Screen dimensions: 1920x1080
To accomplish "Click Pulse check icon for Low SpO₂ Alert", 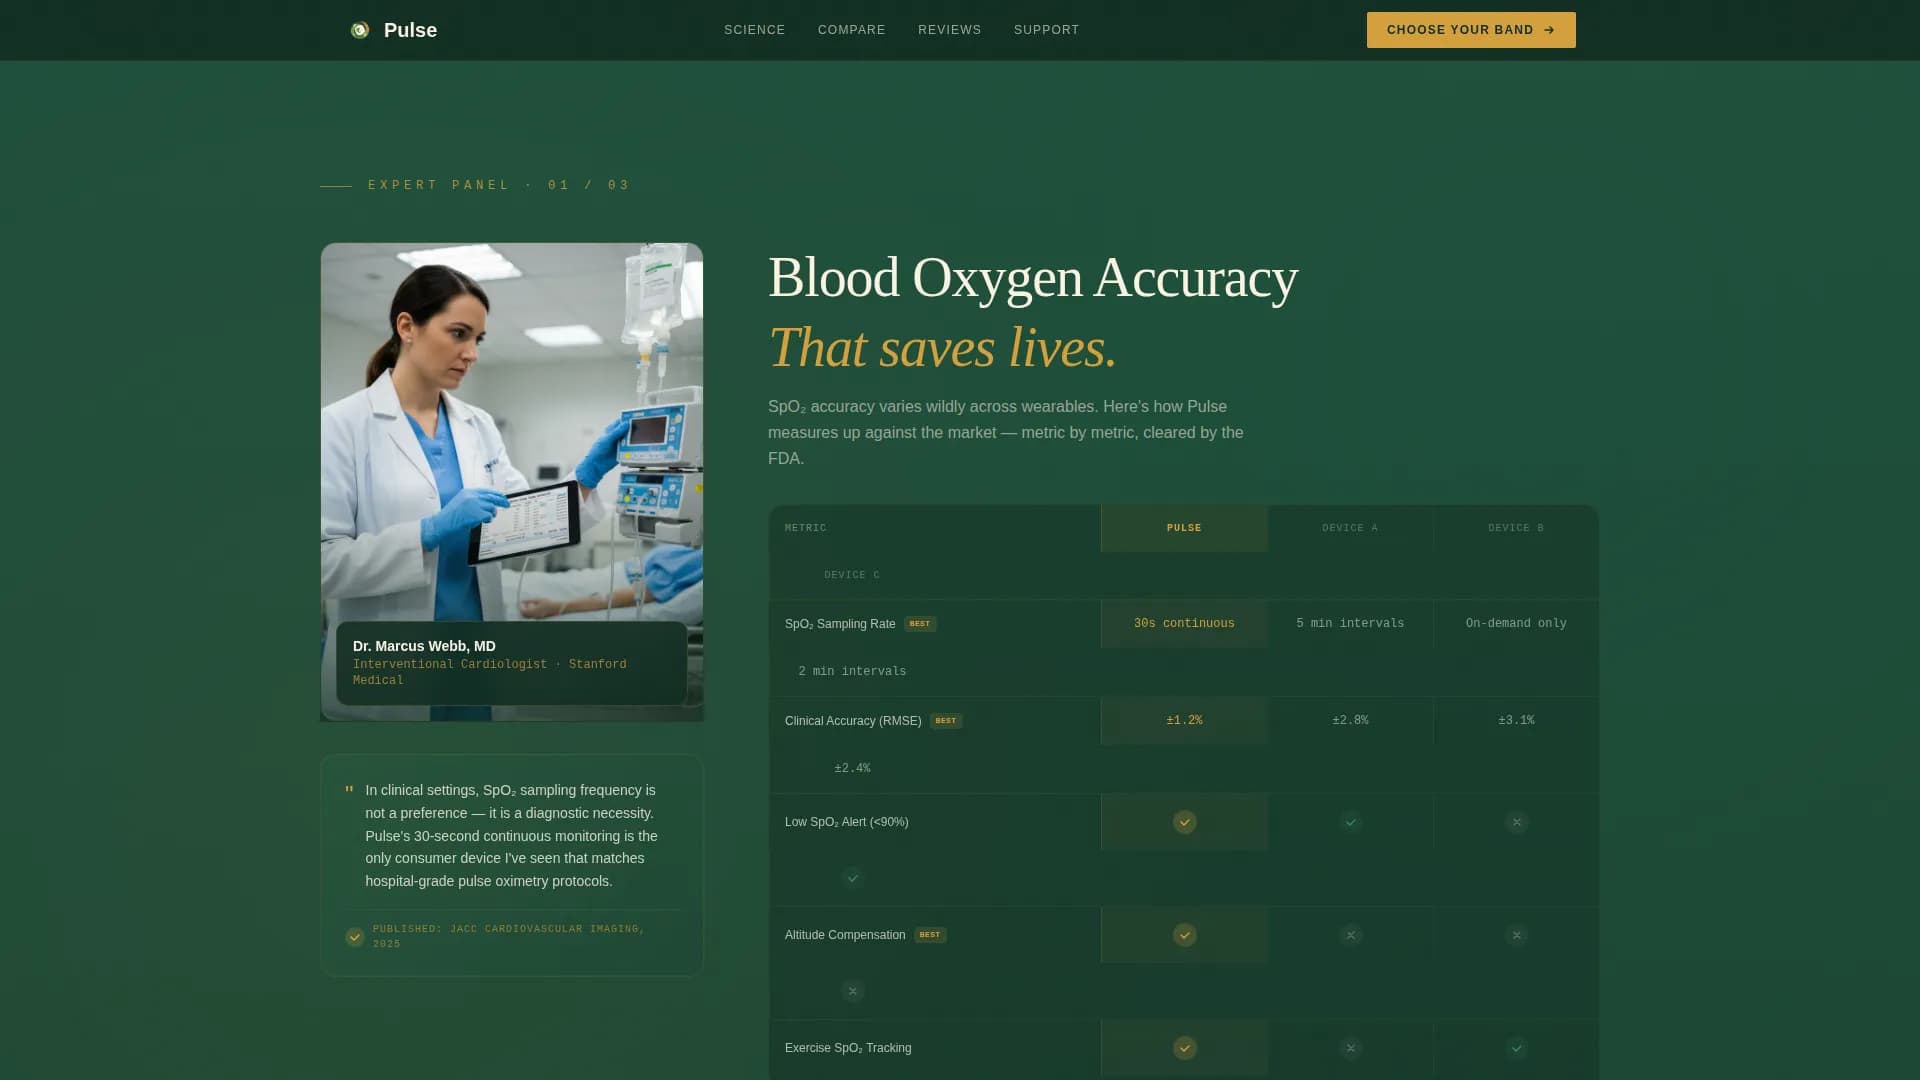I will click(1185, 822).
